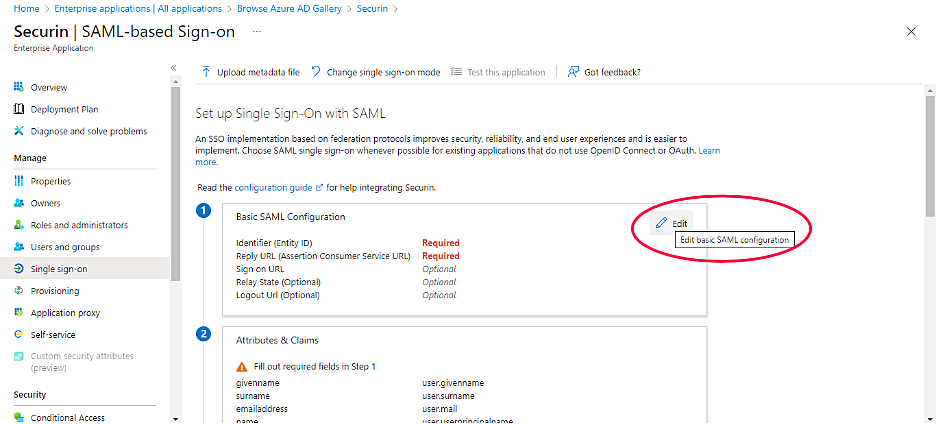936x424 pixels.
Task: Click the user.givenname value
Action: pos(452,383)
